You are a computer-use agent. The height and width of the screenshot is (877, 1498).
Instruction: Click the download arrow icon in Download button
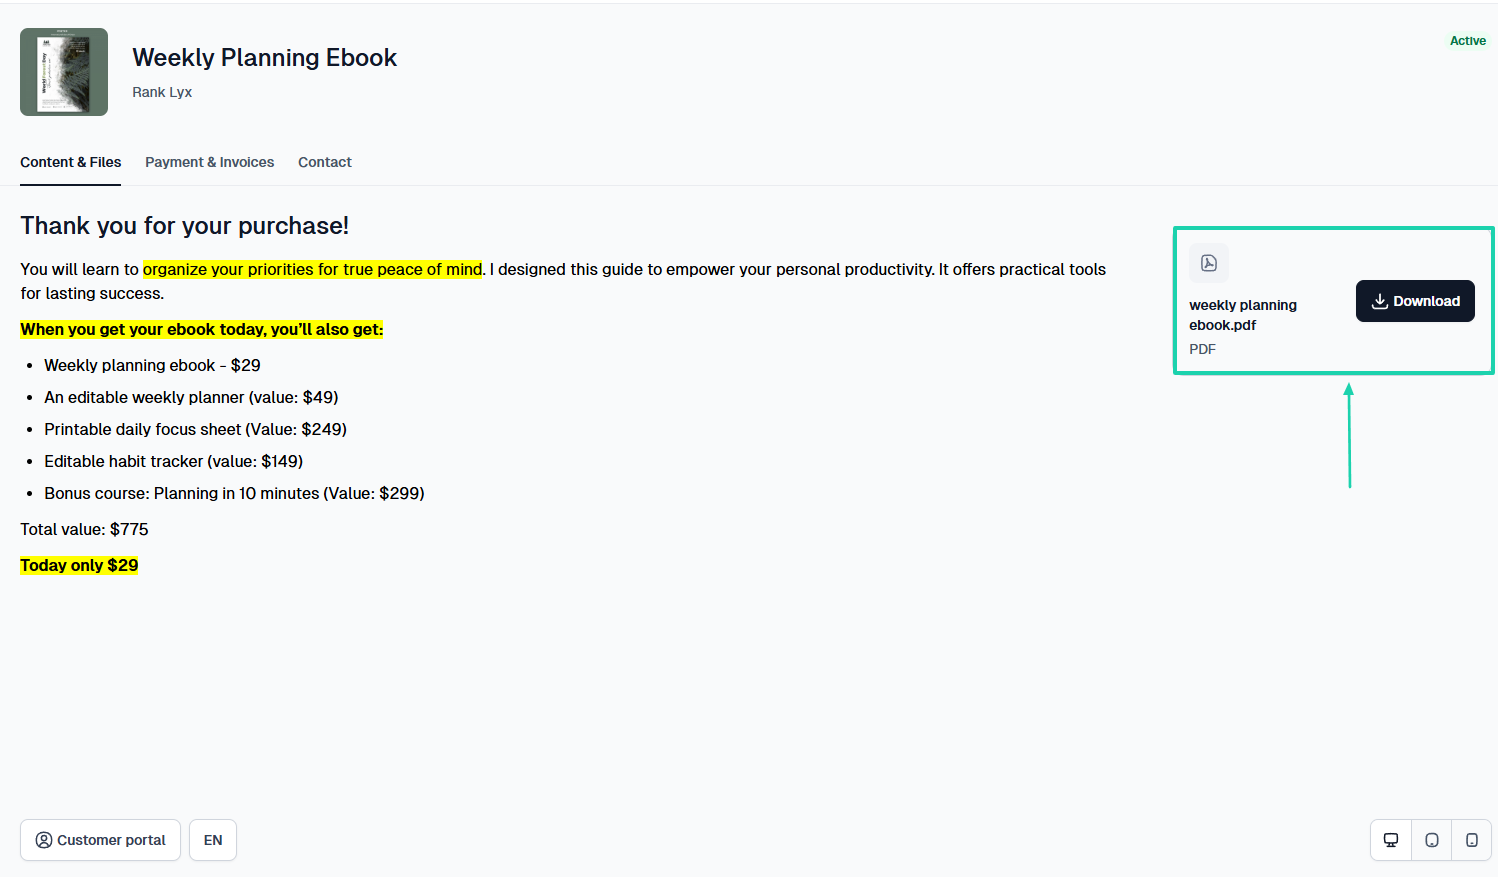(x=1379, y=301)
